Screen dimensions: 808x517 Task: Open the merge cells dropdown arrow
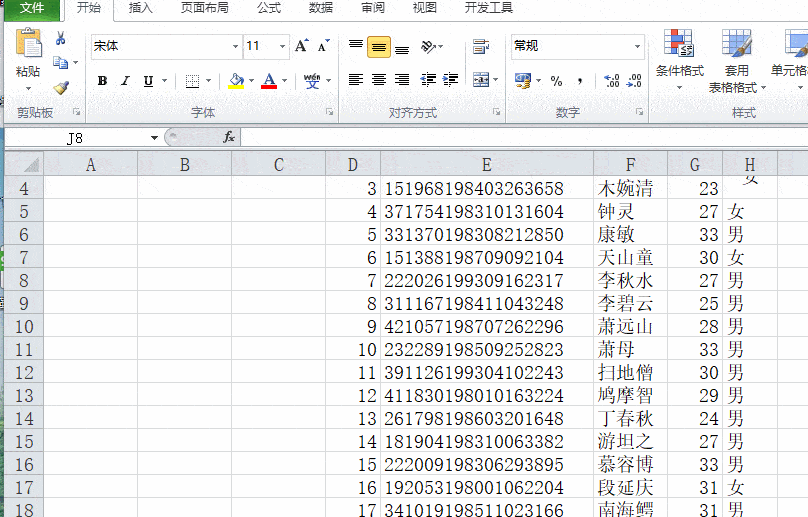[x=496, y=80]
